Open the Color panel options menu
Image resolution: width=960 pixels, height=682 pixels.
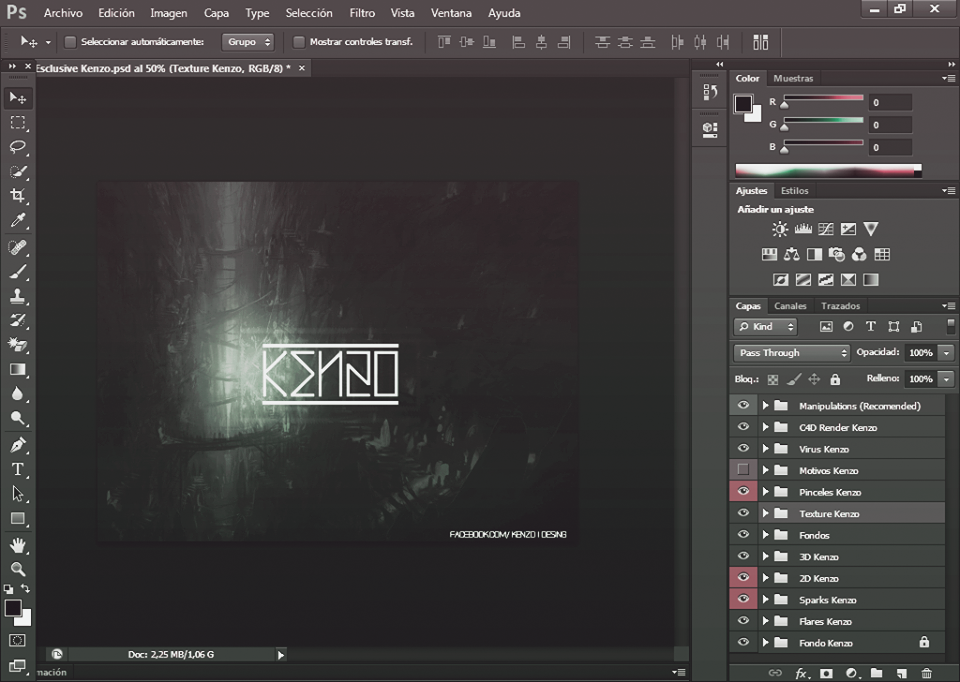click(x=948, y=78)
